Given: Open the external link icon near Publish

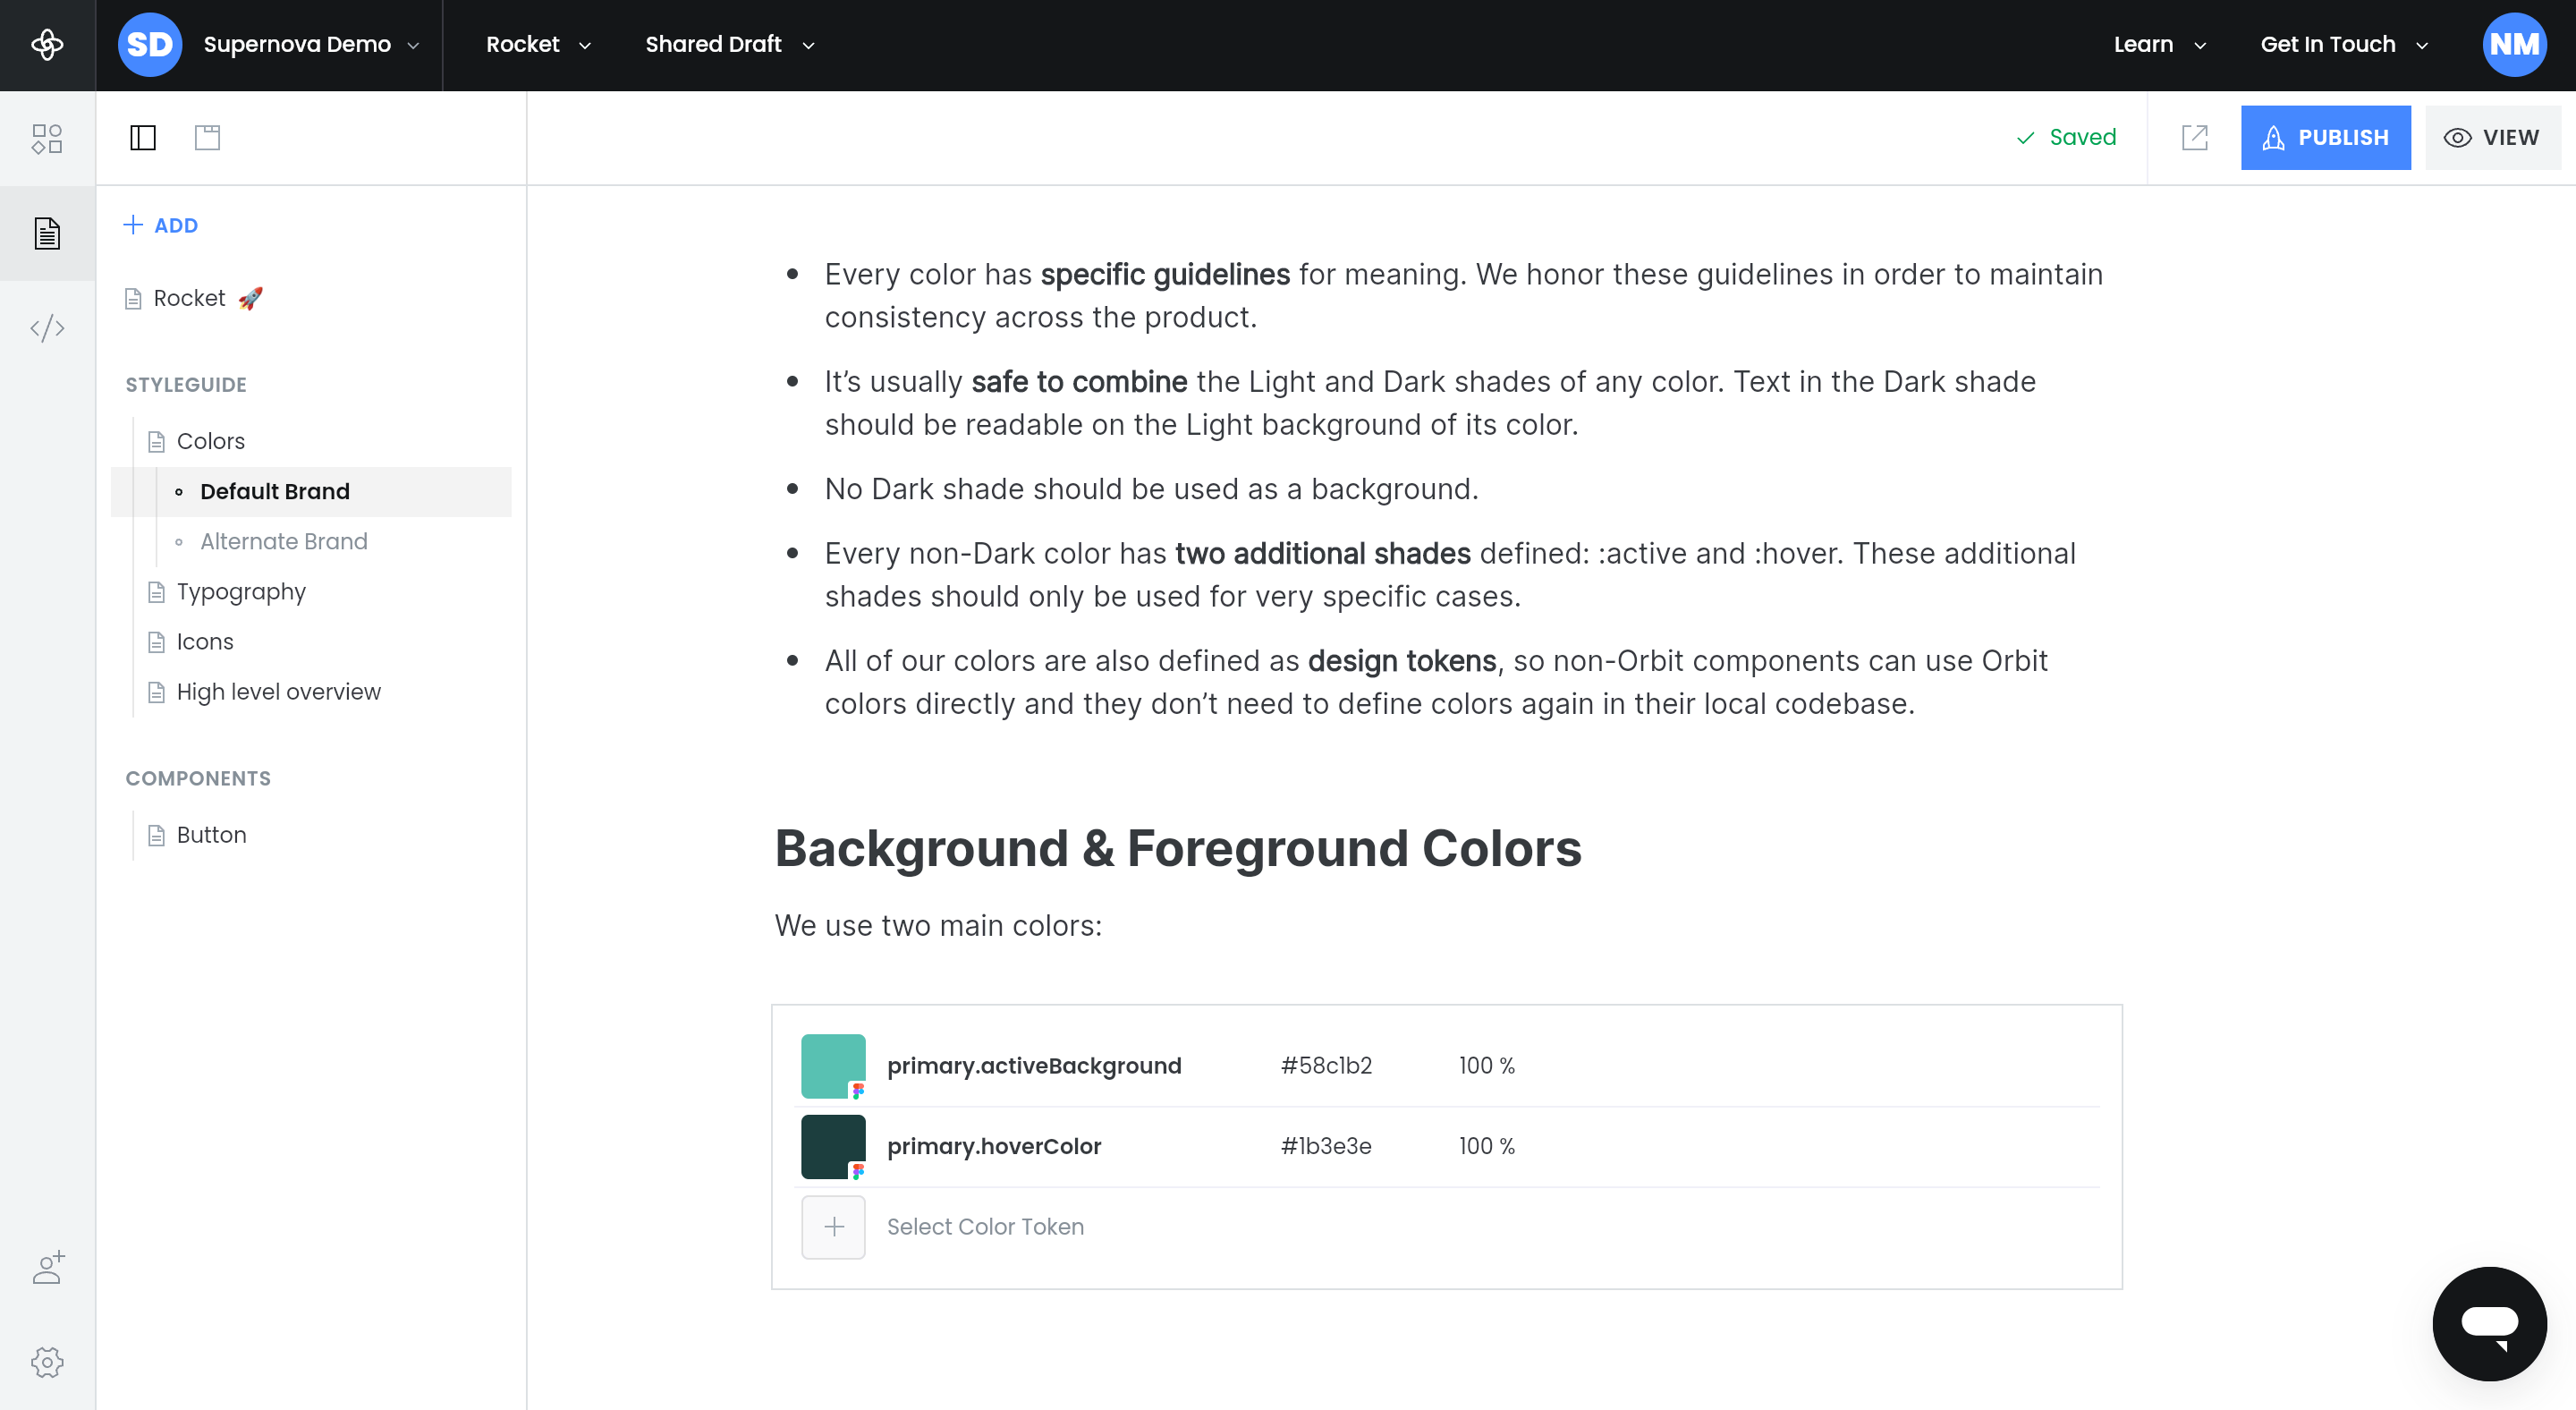Looking at the screenshot, I should [2194, 138].
